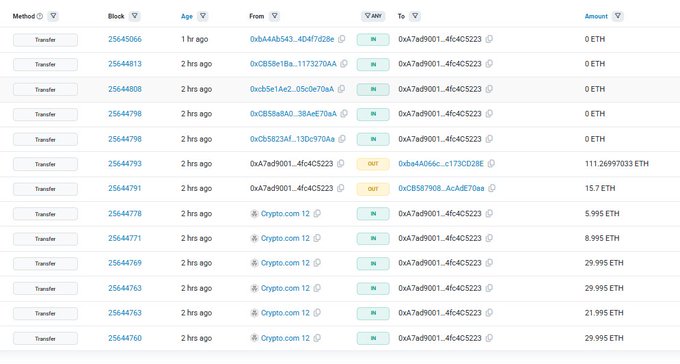680x364 pixels.
Task: Open the ANY direction filter
Action: pos(373,16)
